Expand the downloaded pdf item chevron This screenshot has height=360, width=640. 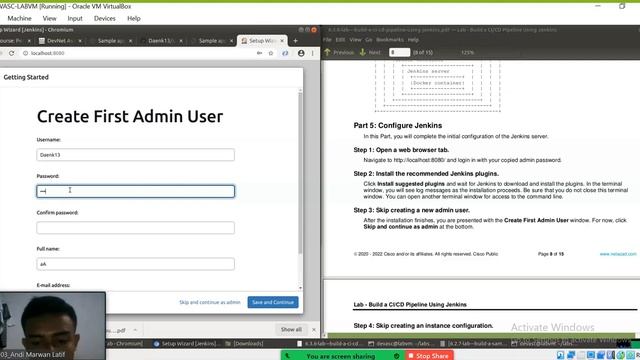pos(135,330)
